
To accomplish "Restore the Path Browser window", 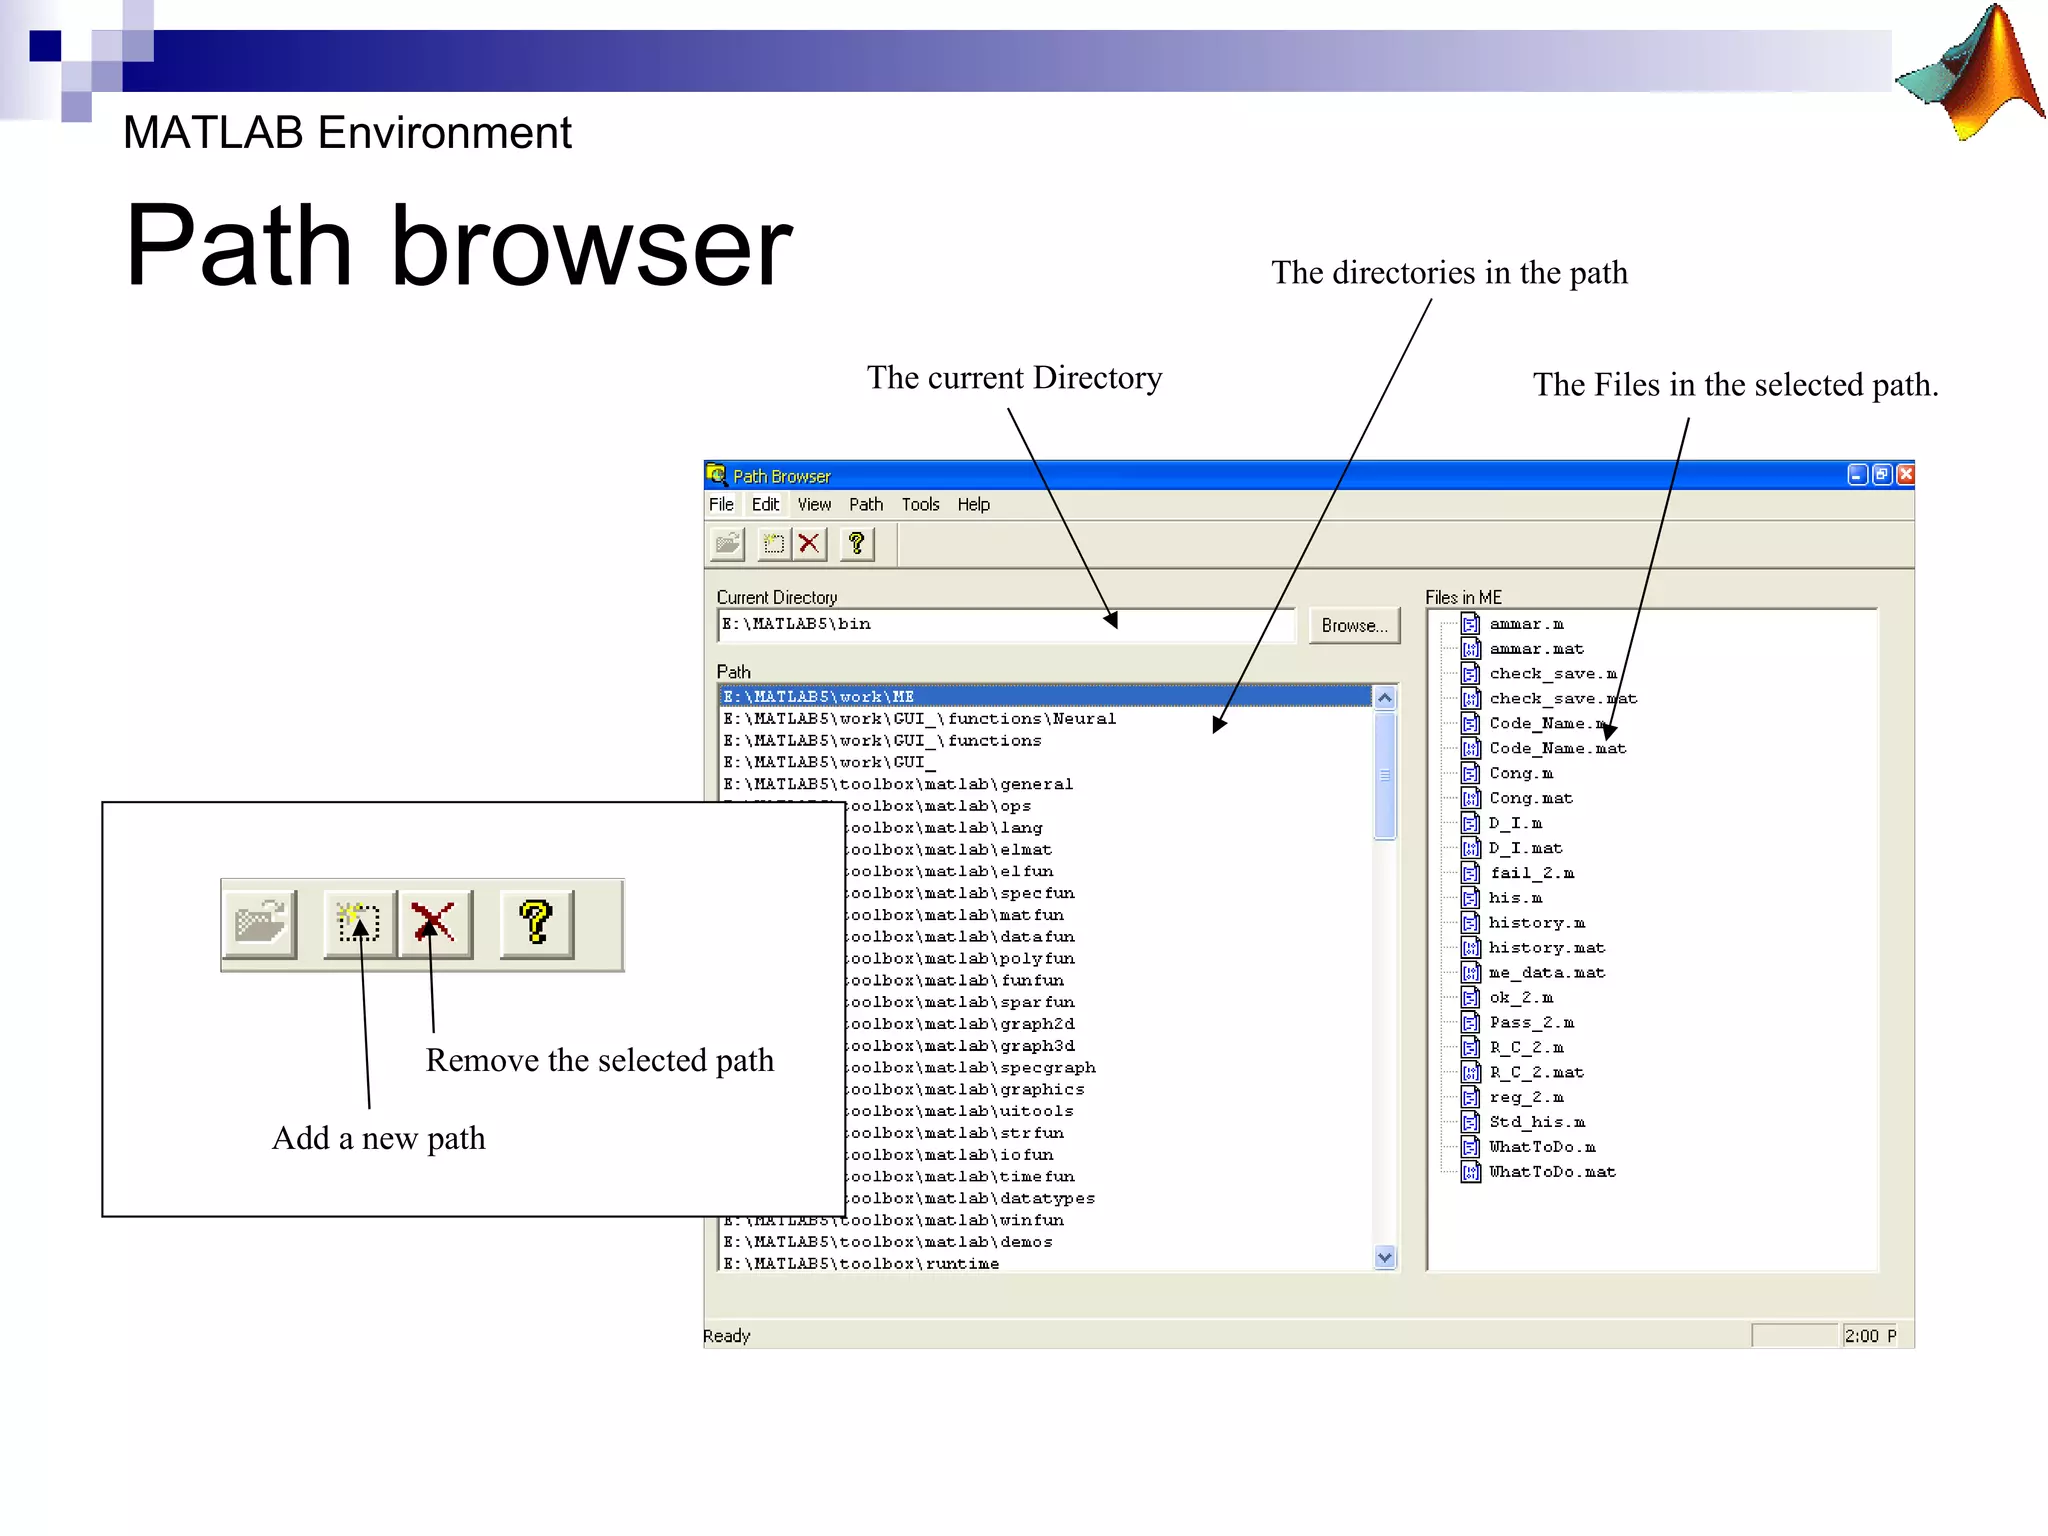I will (1882, 475).
